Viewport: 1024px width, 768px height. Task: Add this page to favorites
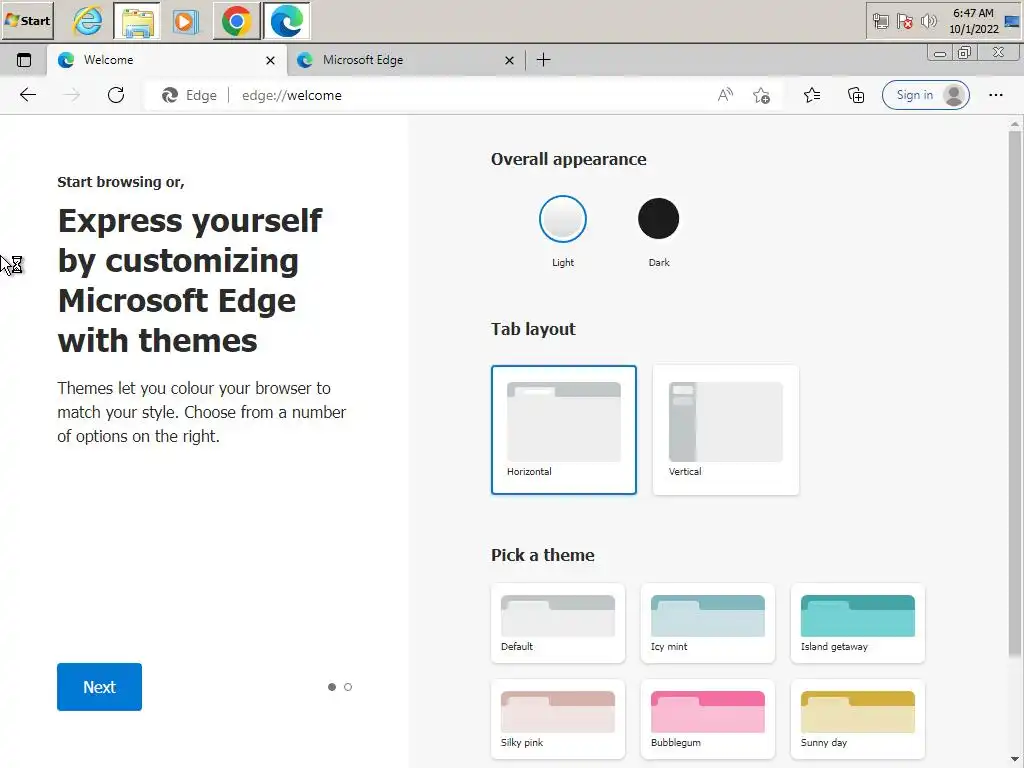point(761,95)
